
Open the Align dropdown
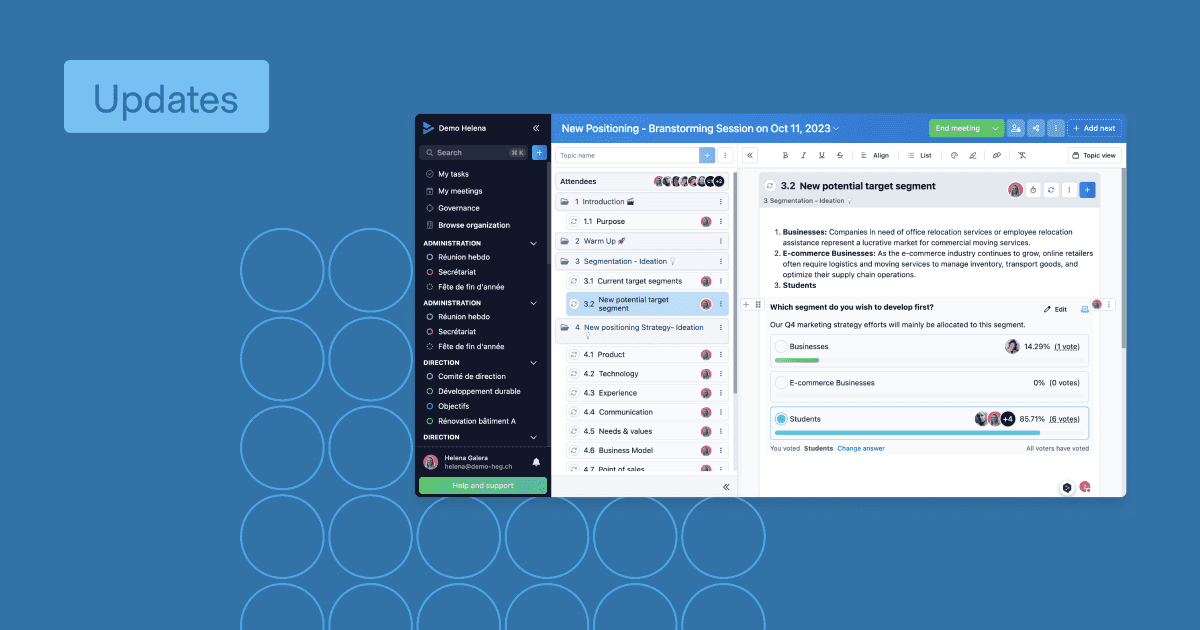pyautogui.click(x=874, y=155)
